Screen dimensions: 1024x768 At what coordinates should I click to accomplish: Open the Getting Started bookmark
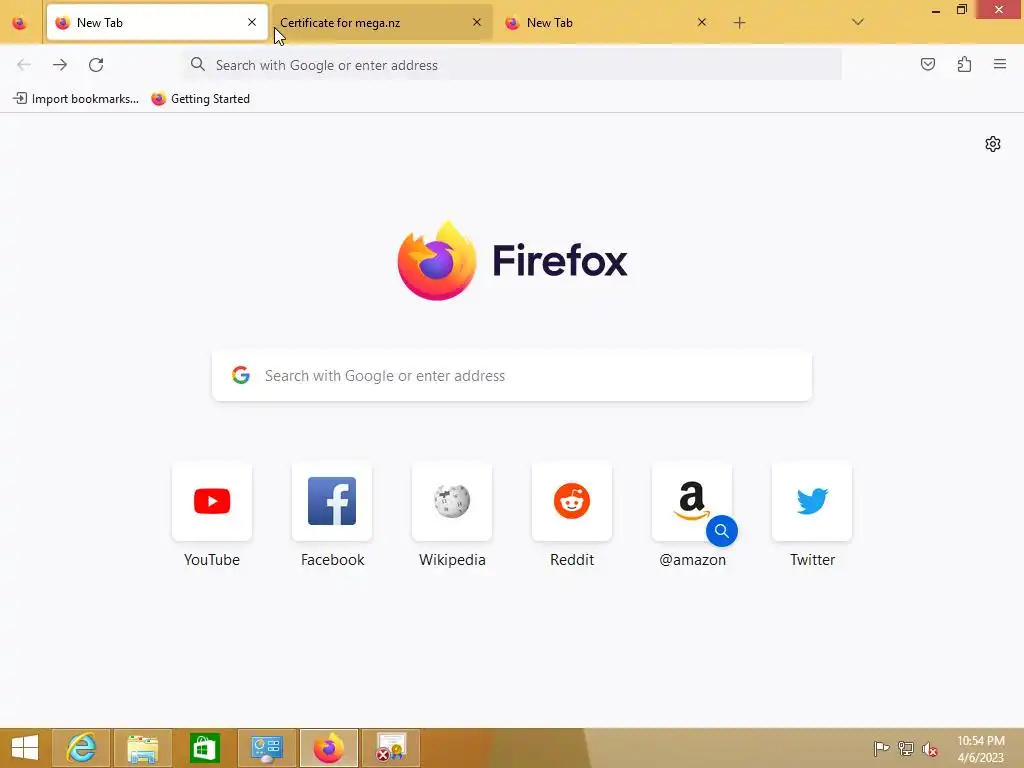click(200, 99)
